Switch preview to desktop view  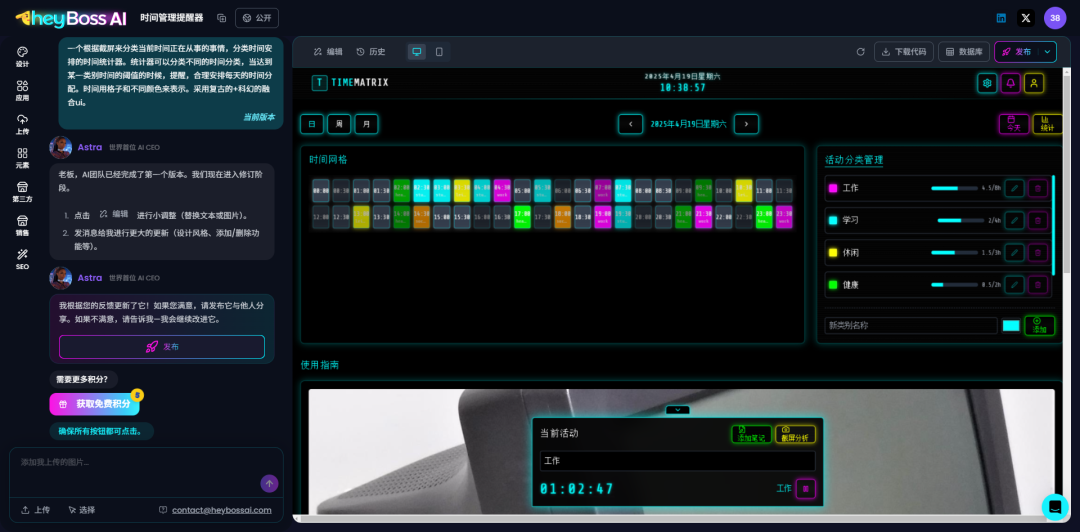click(417, 52)
